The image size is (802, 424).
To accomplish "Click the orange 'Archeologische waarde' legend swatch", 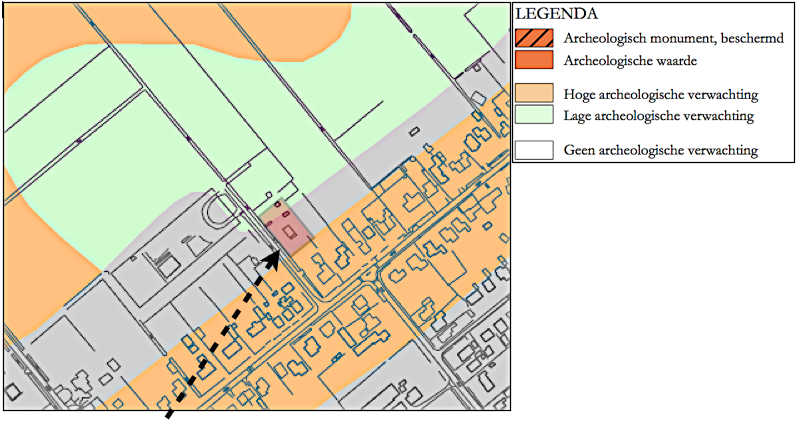I will point(534,60).
